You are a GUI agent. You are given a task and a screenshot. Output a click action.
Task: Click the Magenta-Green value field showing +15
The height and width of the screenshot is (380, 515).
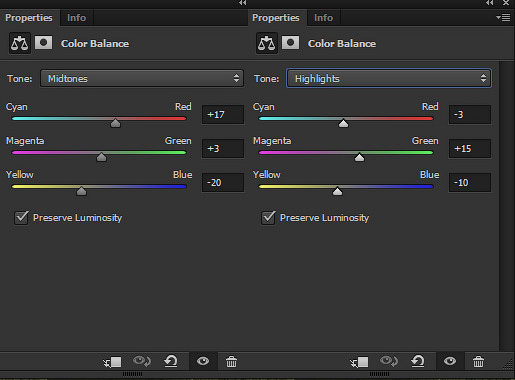click(470, 149)
